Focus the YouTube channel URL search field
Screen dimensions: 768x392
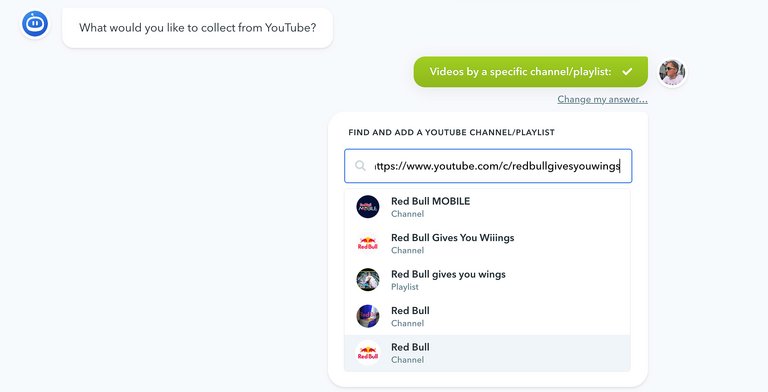pos(488,166)
